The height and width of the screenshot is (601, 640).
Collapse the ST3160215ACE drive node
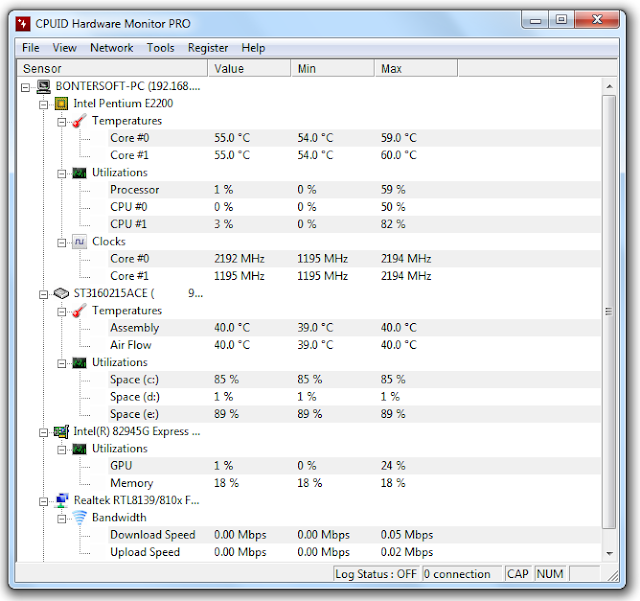(43, 294)
